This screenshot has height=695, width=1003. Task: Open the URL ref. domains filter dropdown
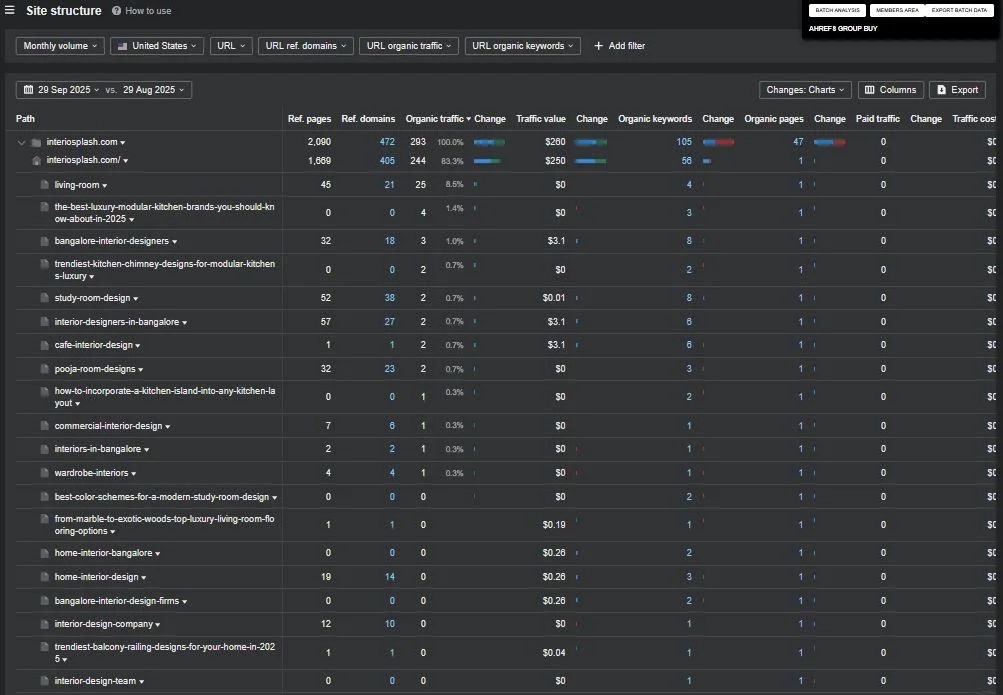[306, 46]
